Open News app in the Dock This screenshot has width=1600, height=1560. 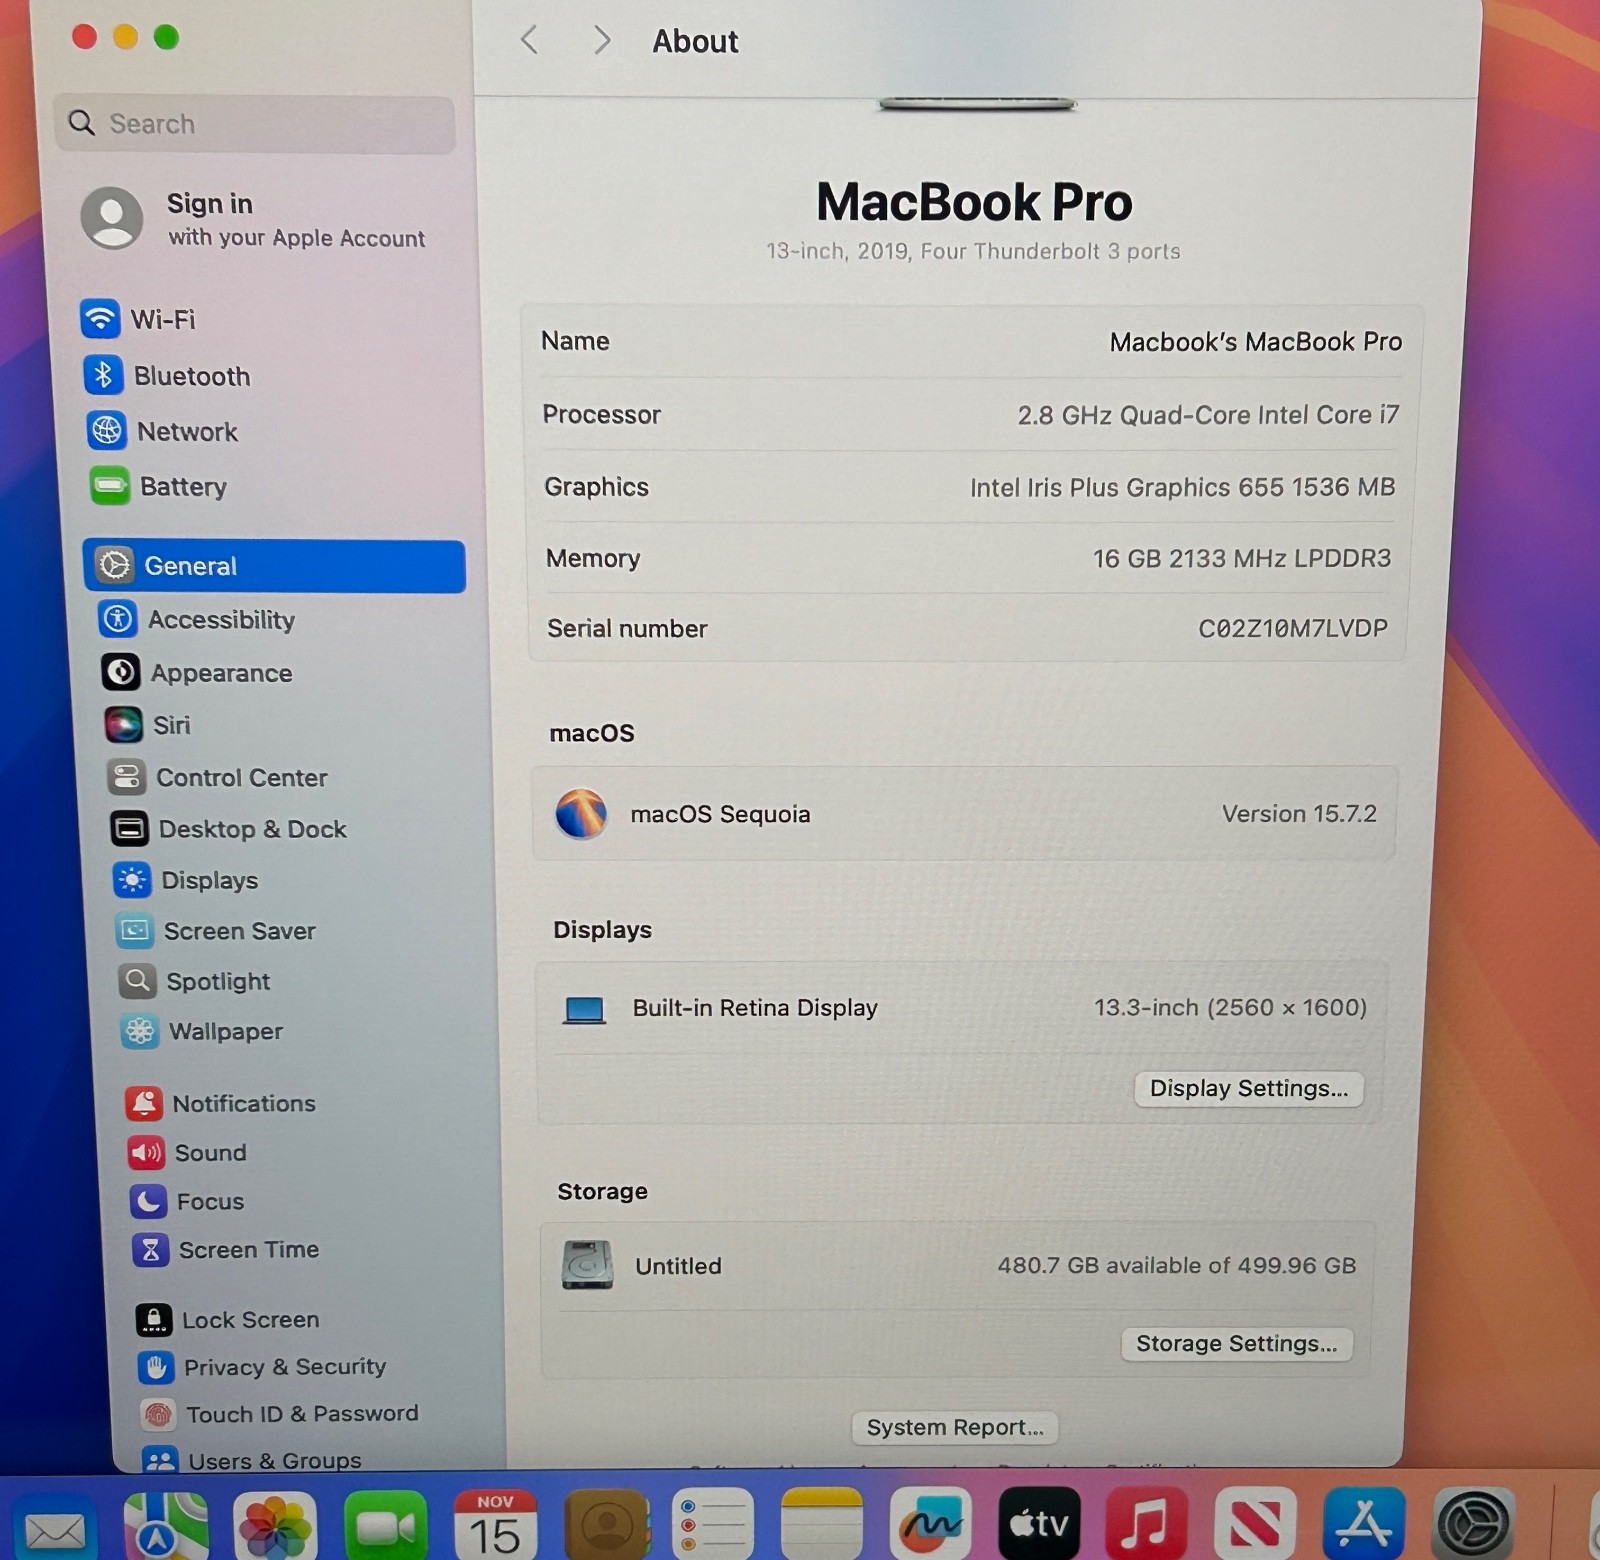(x=1256, y=1524)
